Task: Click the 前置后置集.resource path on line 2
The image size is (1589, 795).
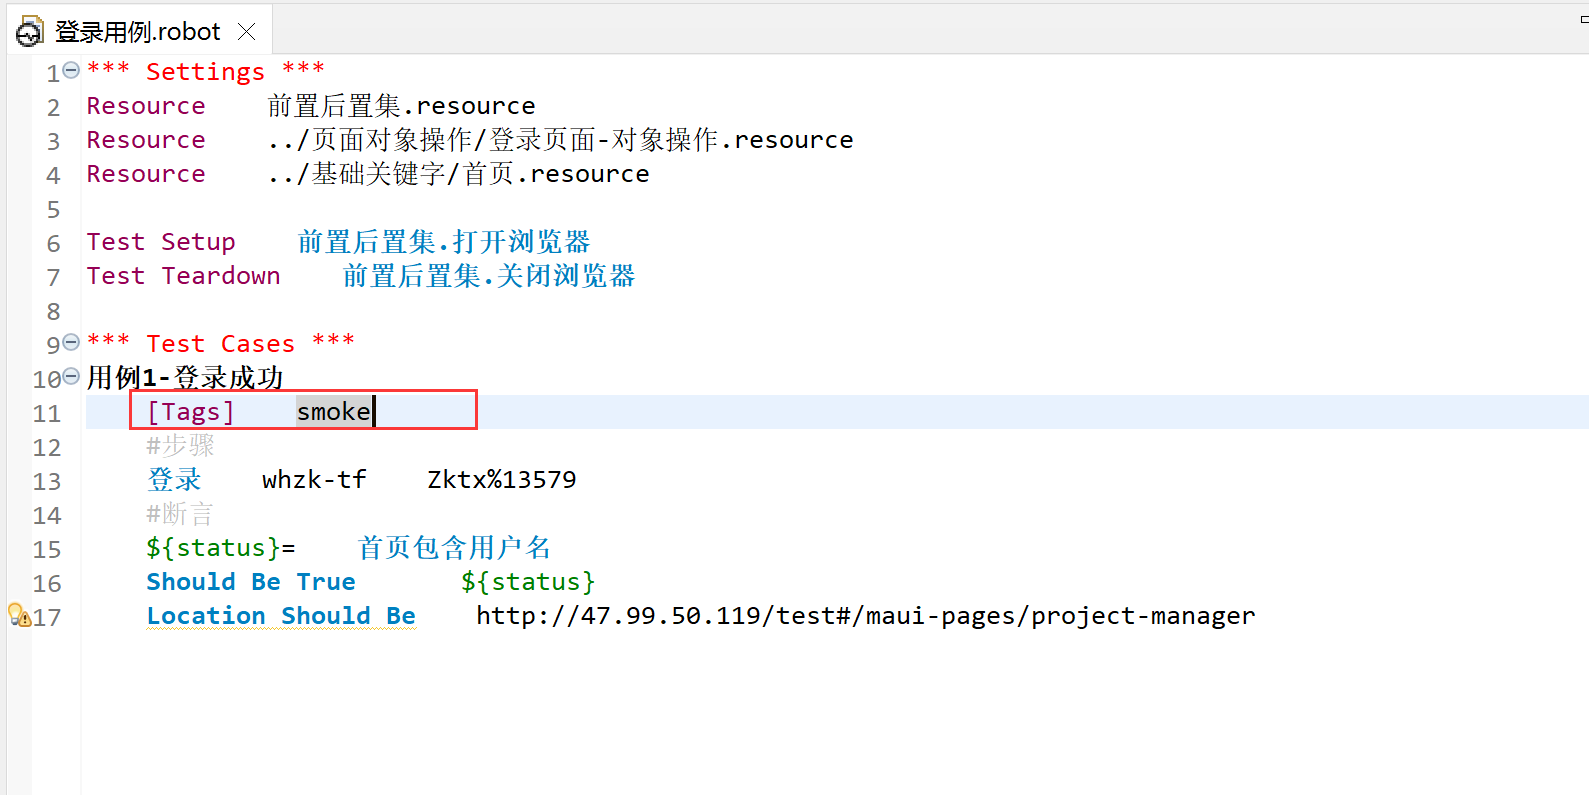Action: [x=401, y=106]
